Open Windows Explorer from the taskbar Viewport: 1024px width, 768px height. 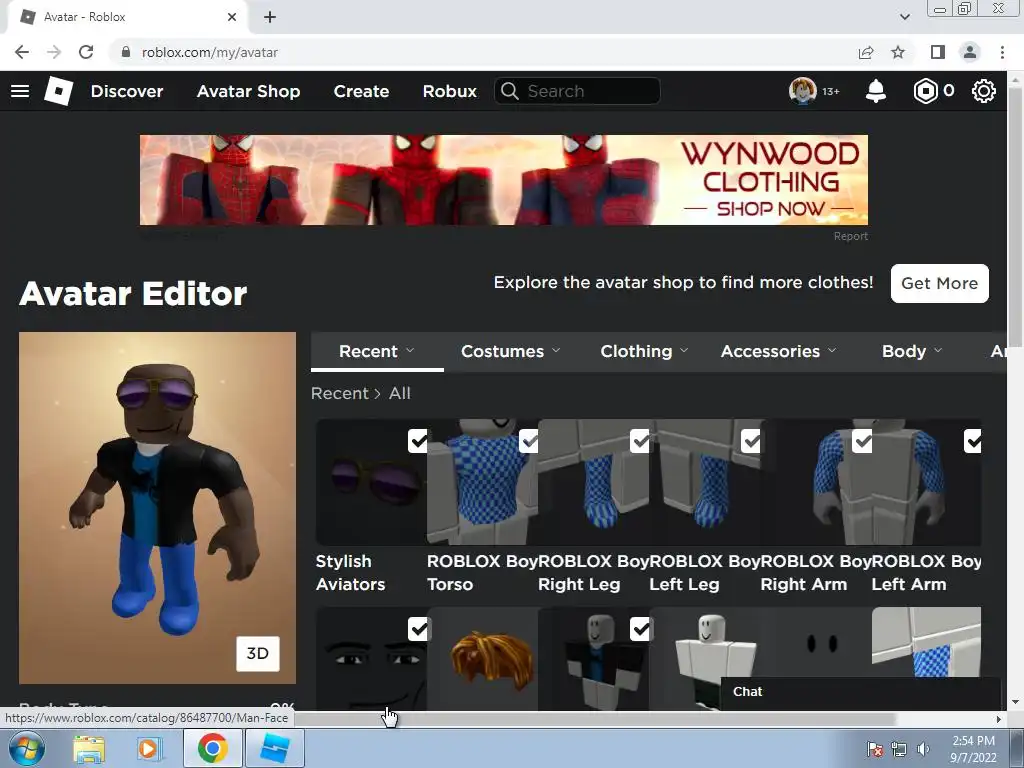pyautogui.click(x=89, y=749)
